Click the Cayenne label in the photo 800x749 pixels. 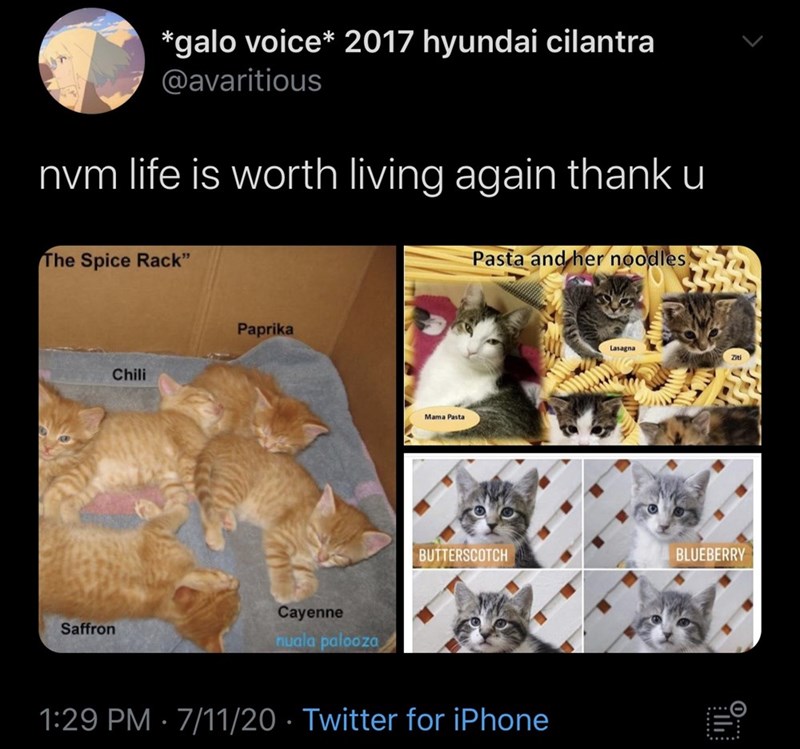click(x=310, y=612)
